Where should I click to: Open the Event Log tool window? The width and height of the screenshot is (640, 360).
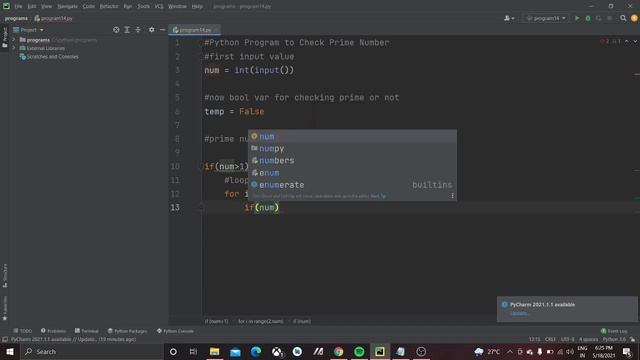tap(614, 331)
